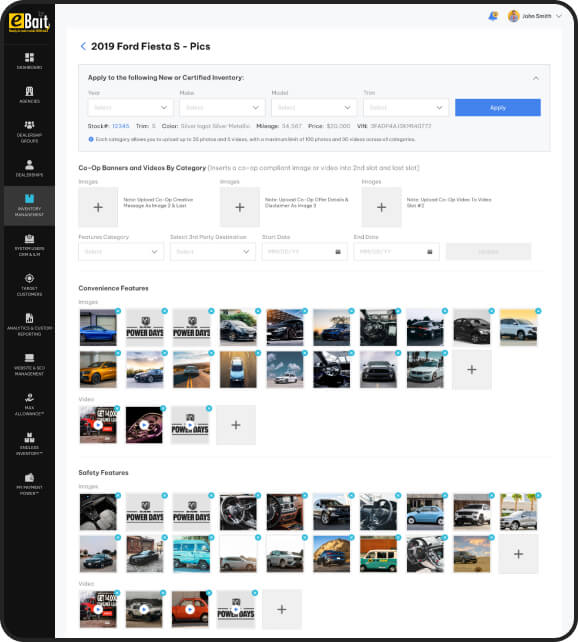Open Dealership Groups in the sidebar
The image size is (578, 642).
tap(29, 131)
